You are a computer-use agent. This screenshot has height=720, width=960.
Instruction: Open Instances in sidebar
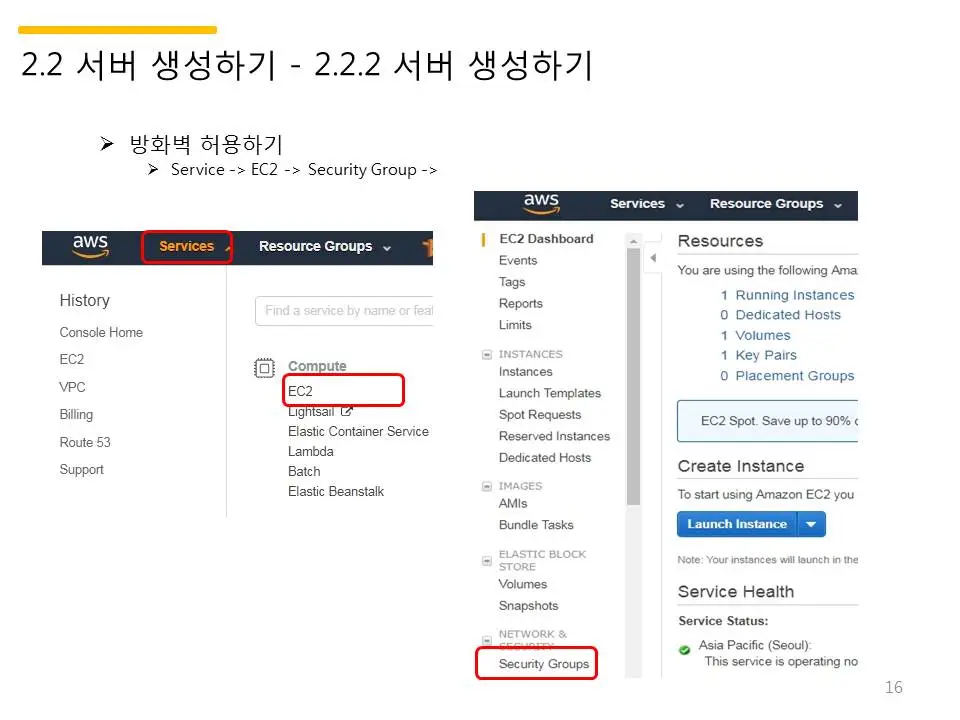525,372
